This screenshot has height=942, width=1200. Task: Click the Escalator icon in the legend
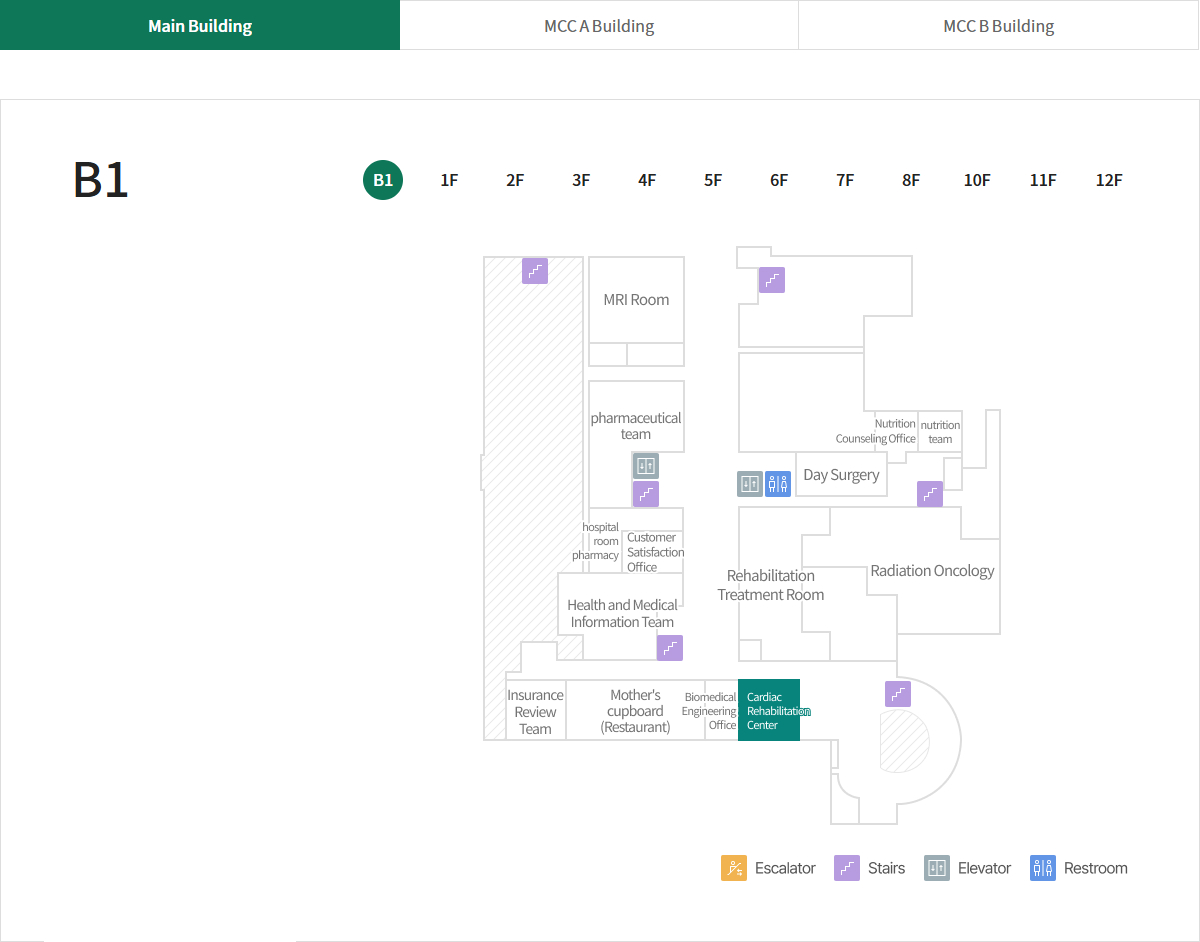point(734,868)
